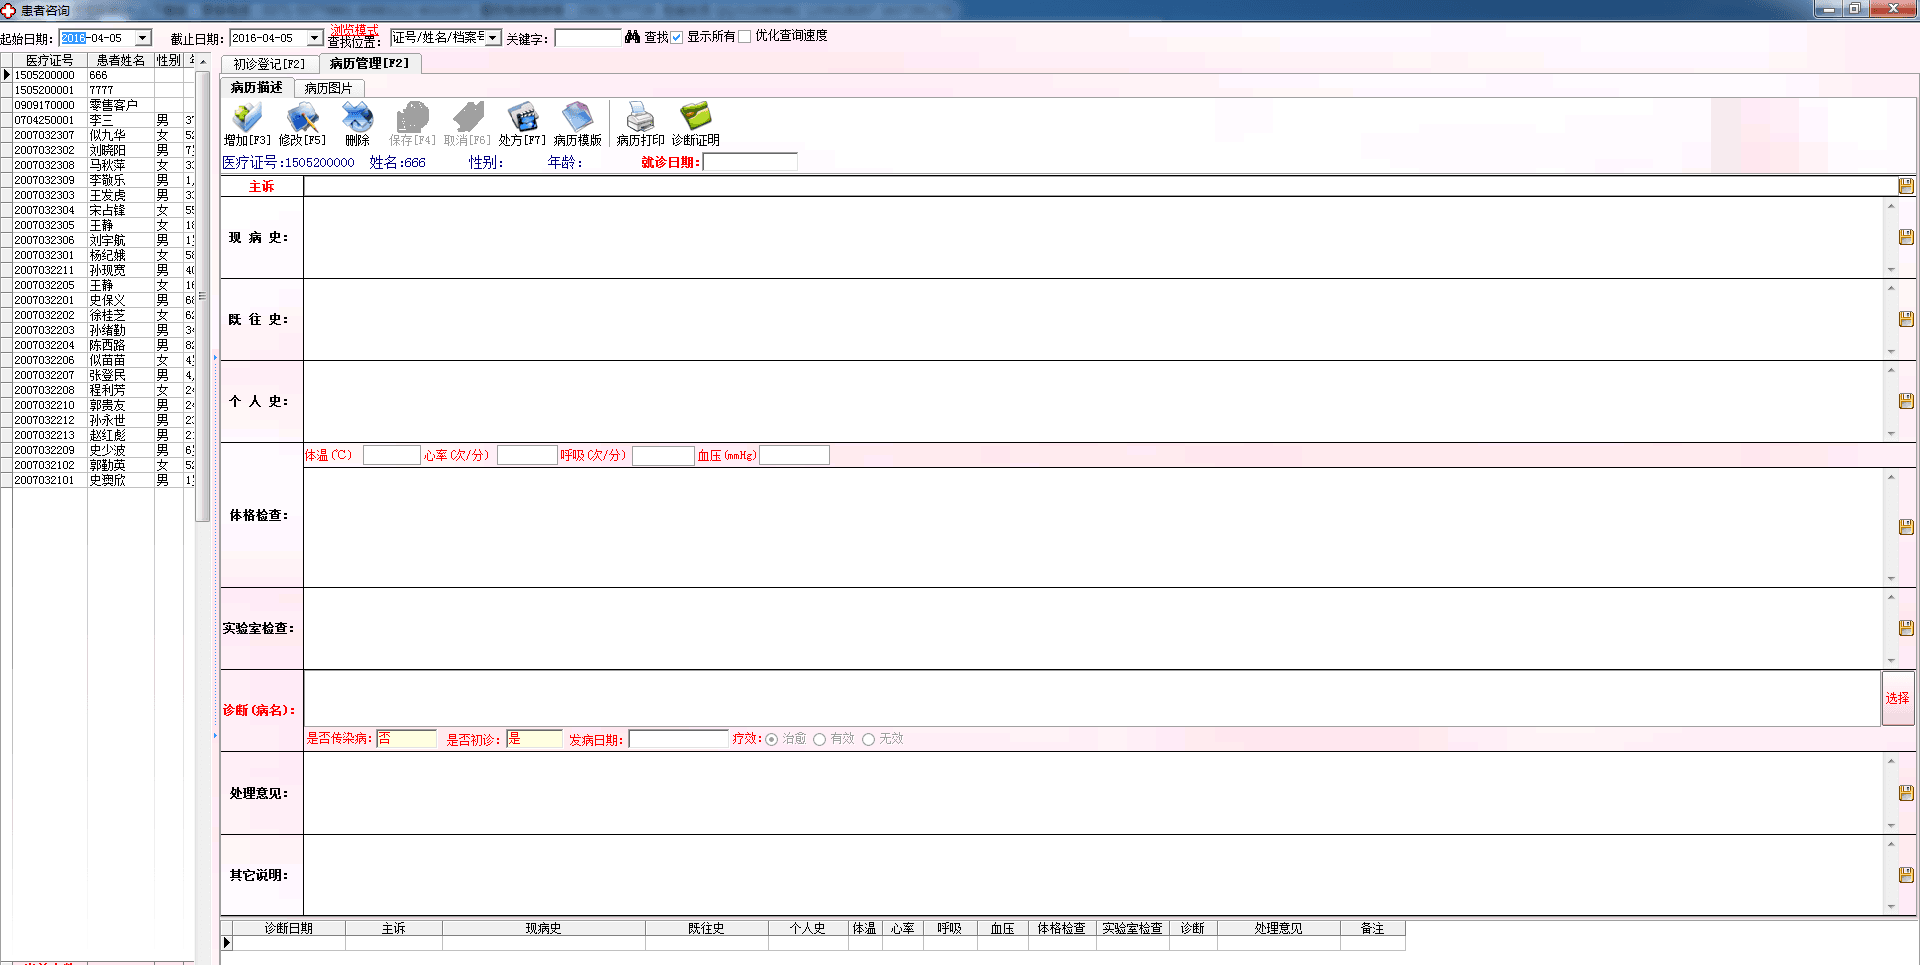Viewport: 1920px width, 965px height.
Task: Open the 查找位置 combo box dropdown
Action: tap(493, 38)
